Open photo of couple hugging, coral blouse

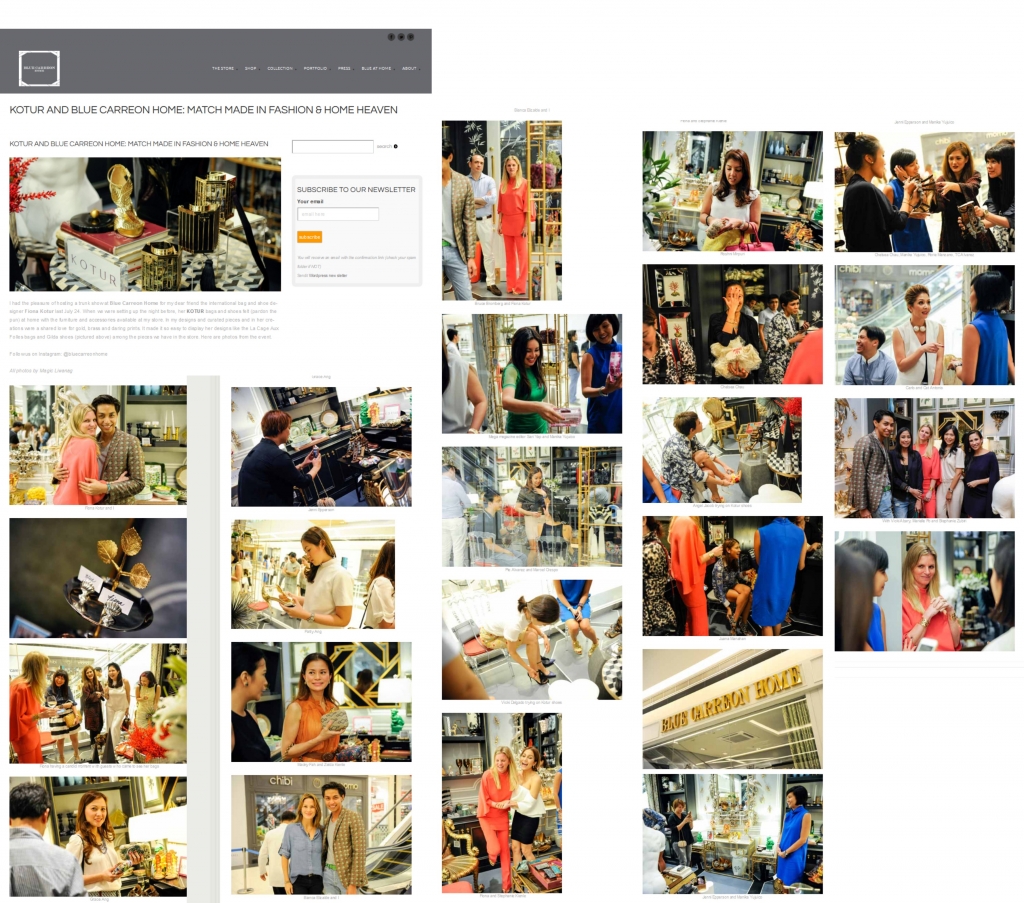98,445
